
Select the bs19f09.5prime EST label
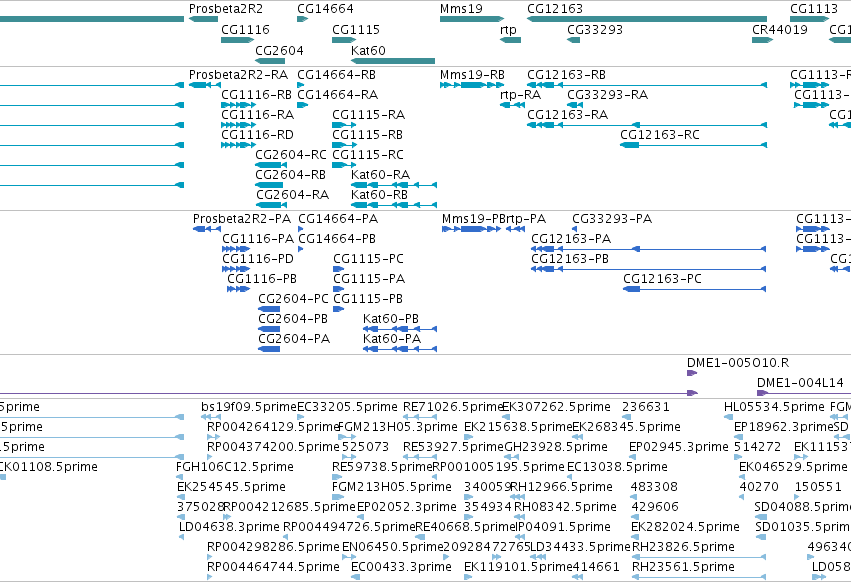[249, 407]
